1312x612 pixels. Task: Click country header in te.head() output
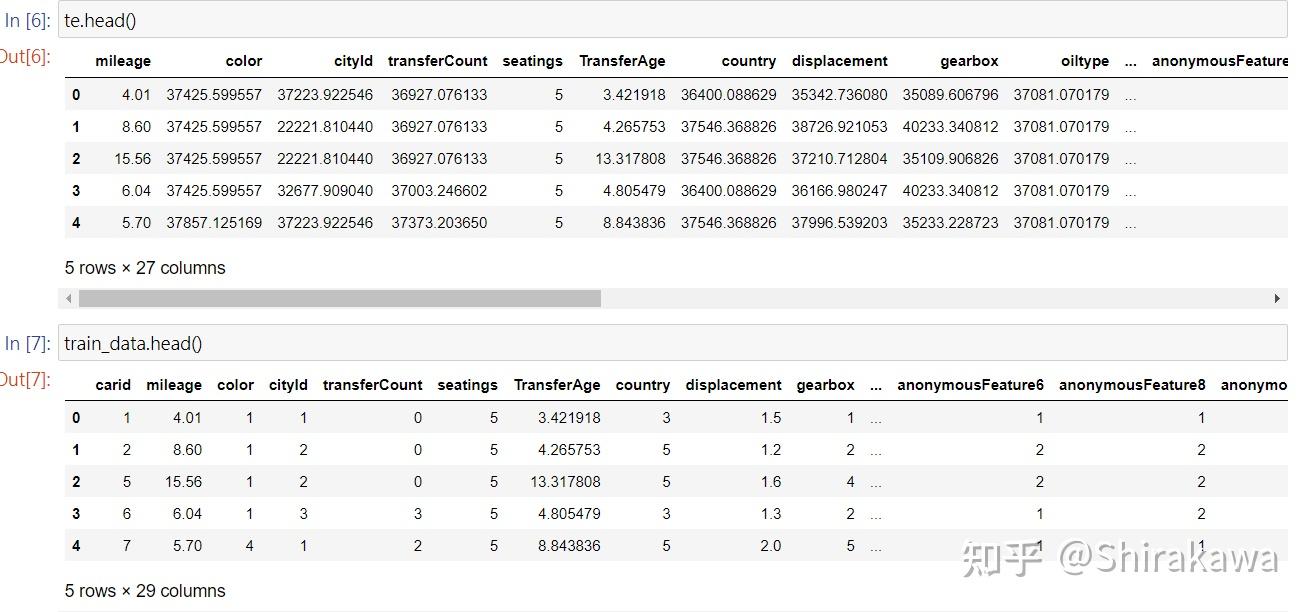coord(749,61)
